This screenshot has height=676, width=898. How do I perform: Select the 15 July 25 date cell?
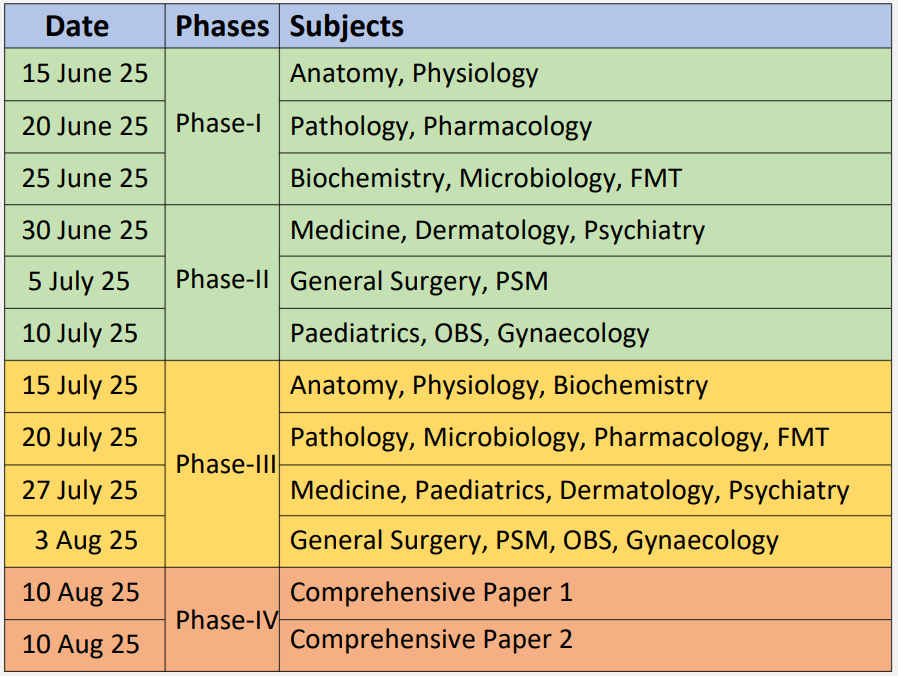click(x=80, y=386)
